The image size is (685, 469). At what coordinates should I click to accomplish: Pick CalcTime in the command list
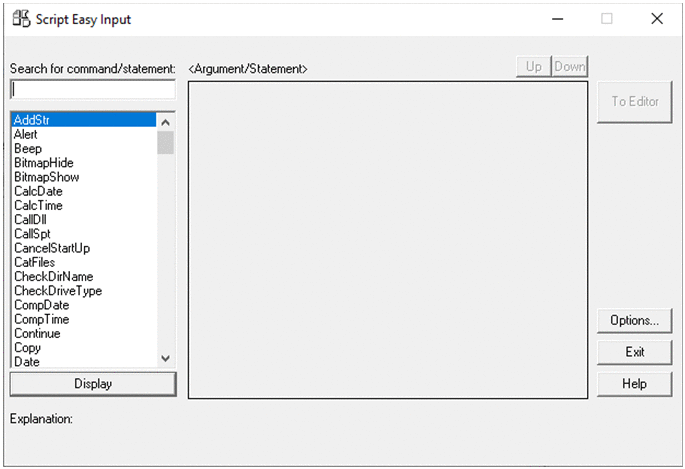tap(83, 205)
